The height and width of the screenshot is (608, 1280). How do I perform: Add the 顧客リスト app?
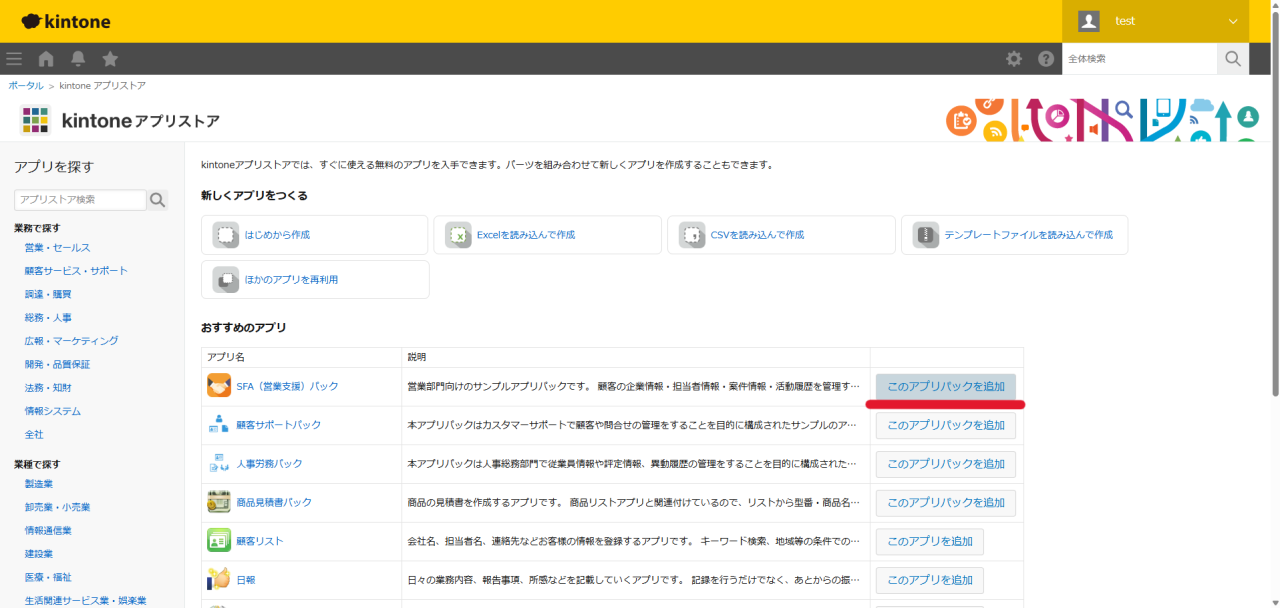(929, 541)
